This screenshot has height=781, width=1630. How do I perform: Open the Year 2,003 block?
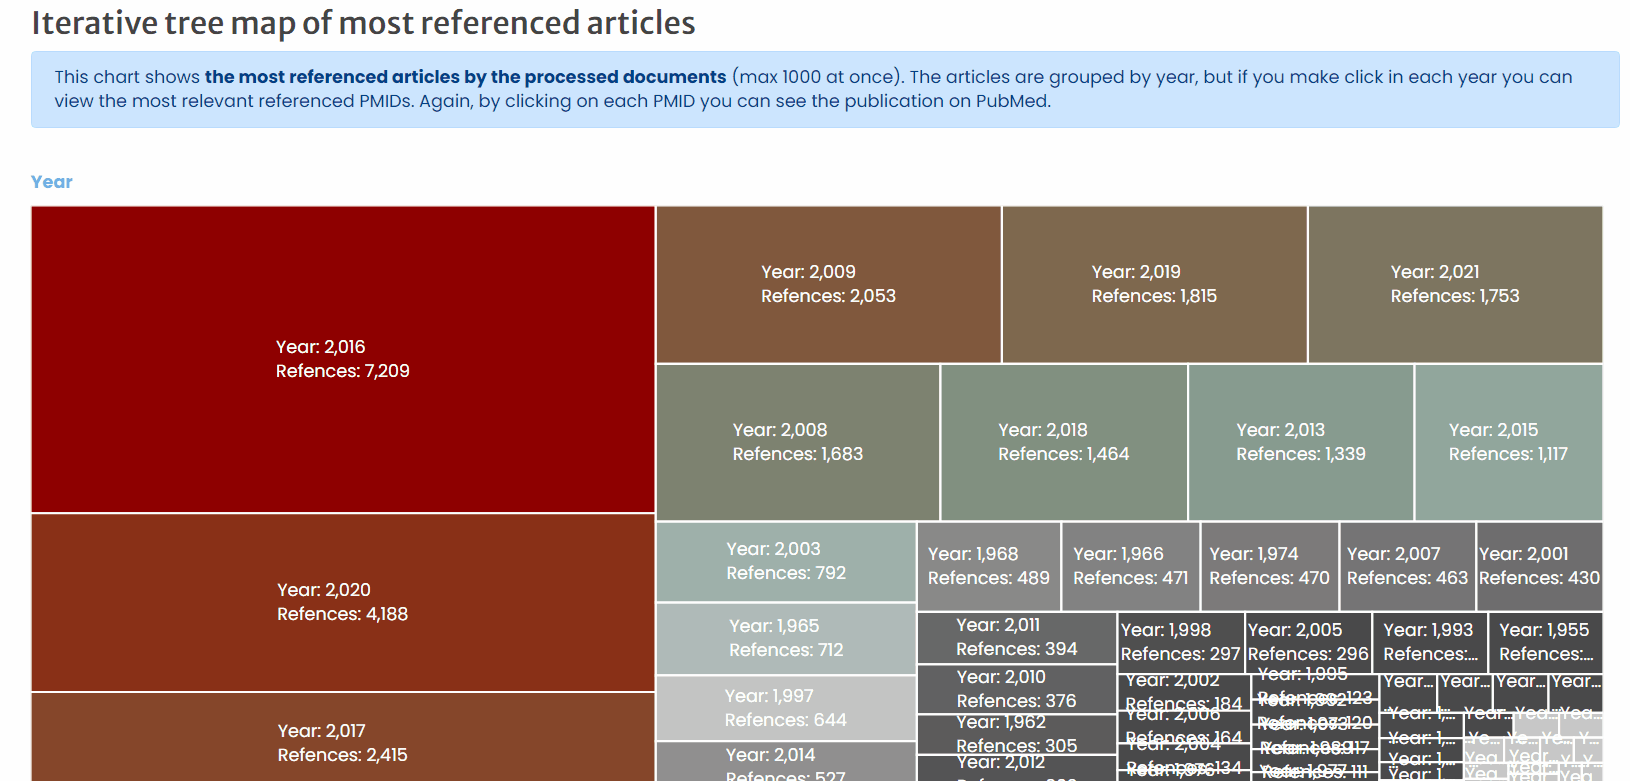[x=786, y=561]
